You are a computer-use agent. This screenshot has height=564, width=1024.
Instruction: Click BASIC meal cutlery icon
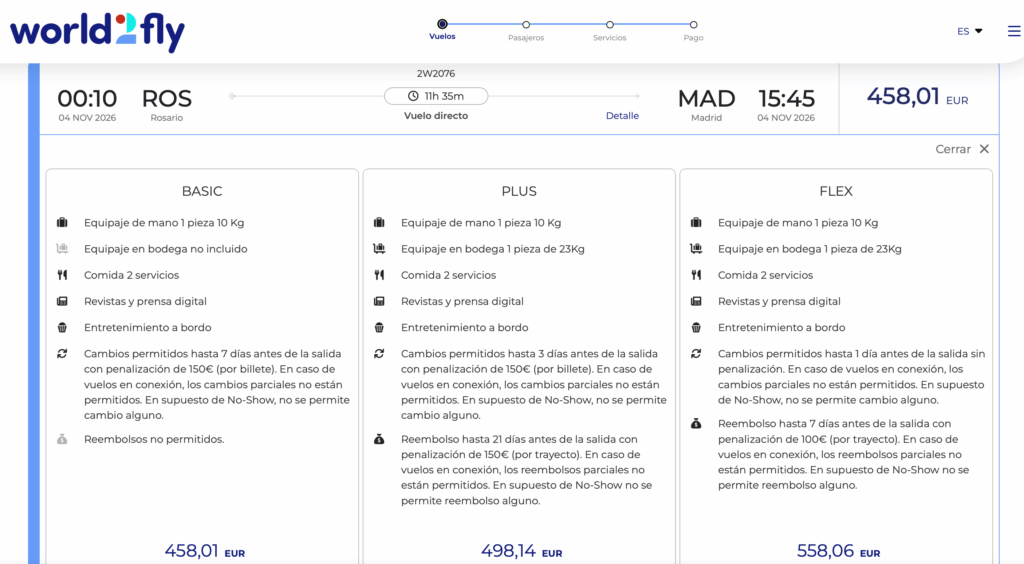click(62, 275)
